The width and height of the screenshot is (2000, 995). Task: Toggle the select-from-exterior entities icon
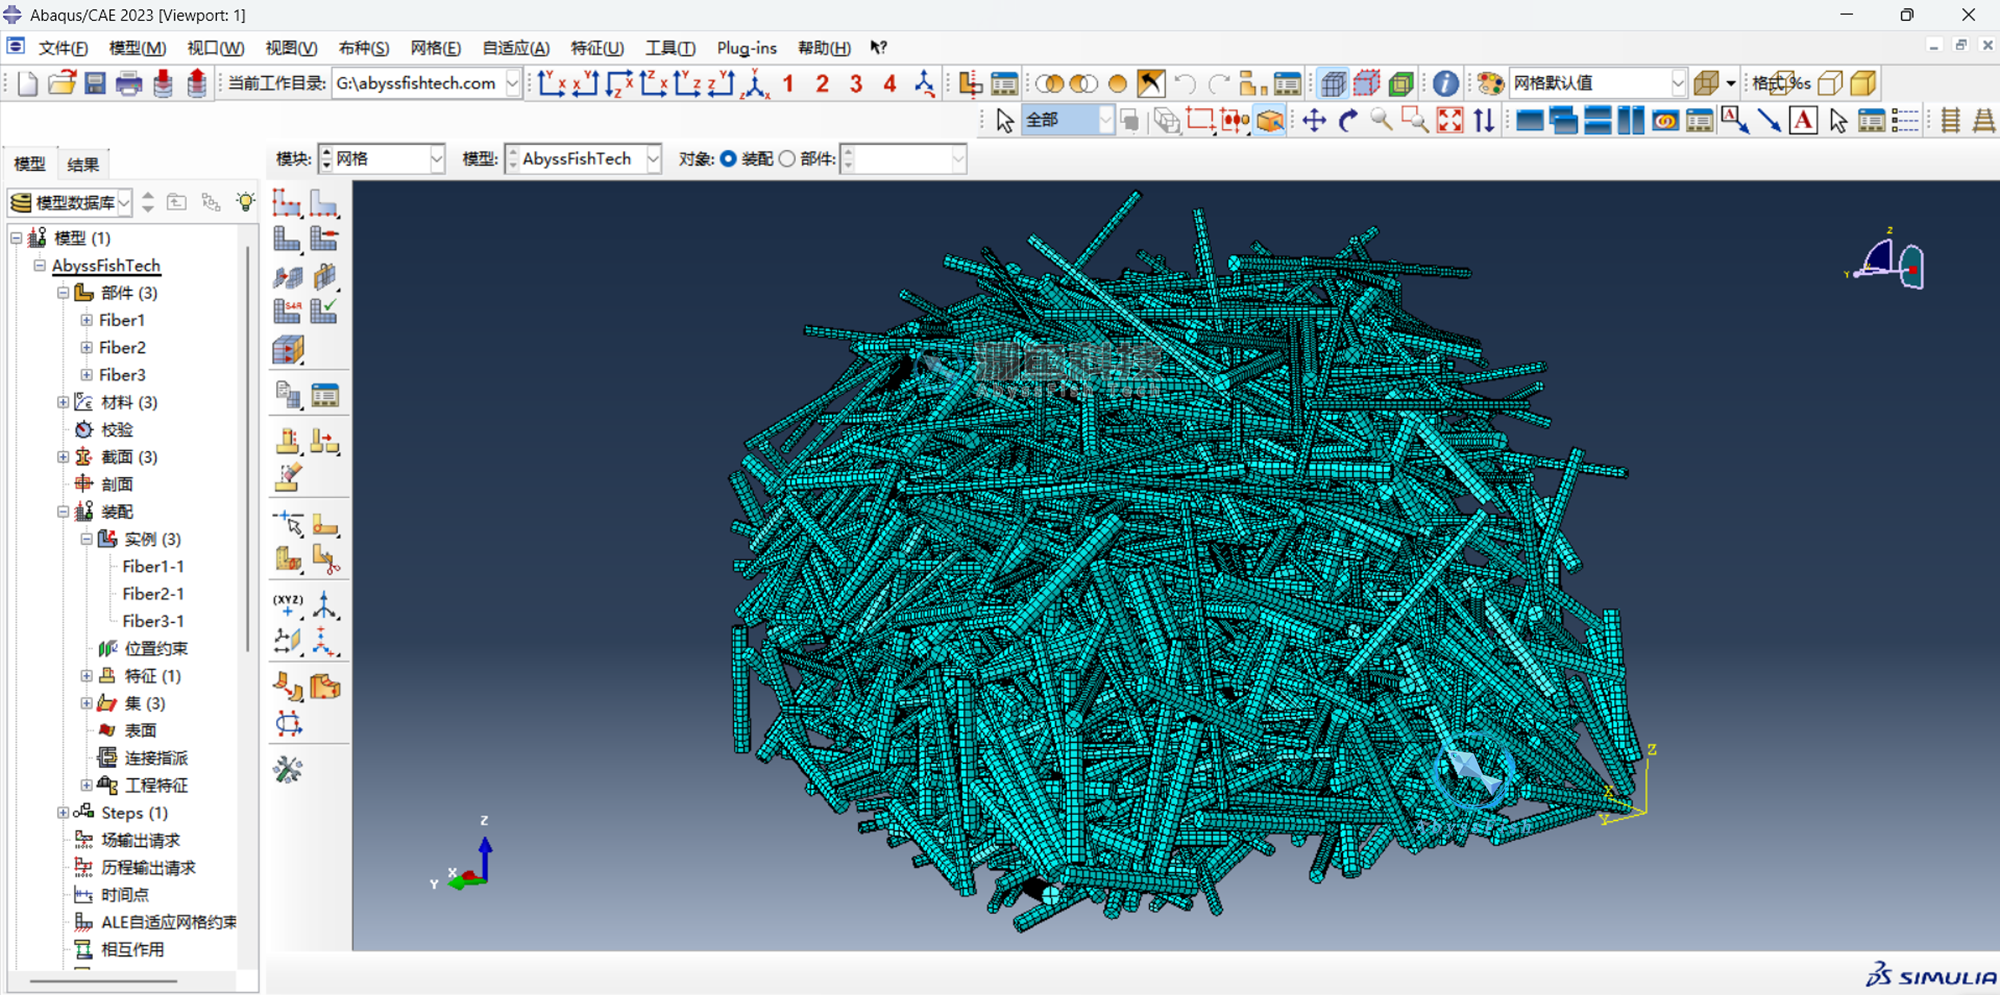tap(1270, 121)
